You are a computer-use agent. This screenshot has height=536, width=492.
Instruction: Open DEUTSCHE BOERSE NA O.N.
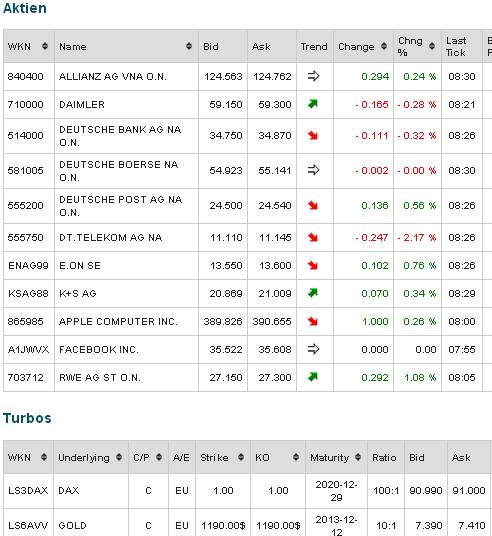[119, 171]
